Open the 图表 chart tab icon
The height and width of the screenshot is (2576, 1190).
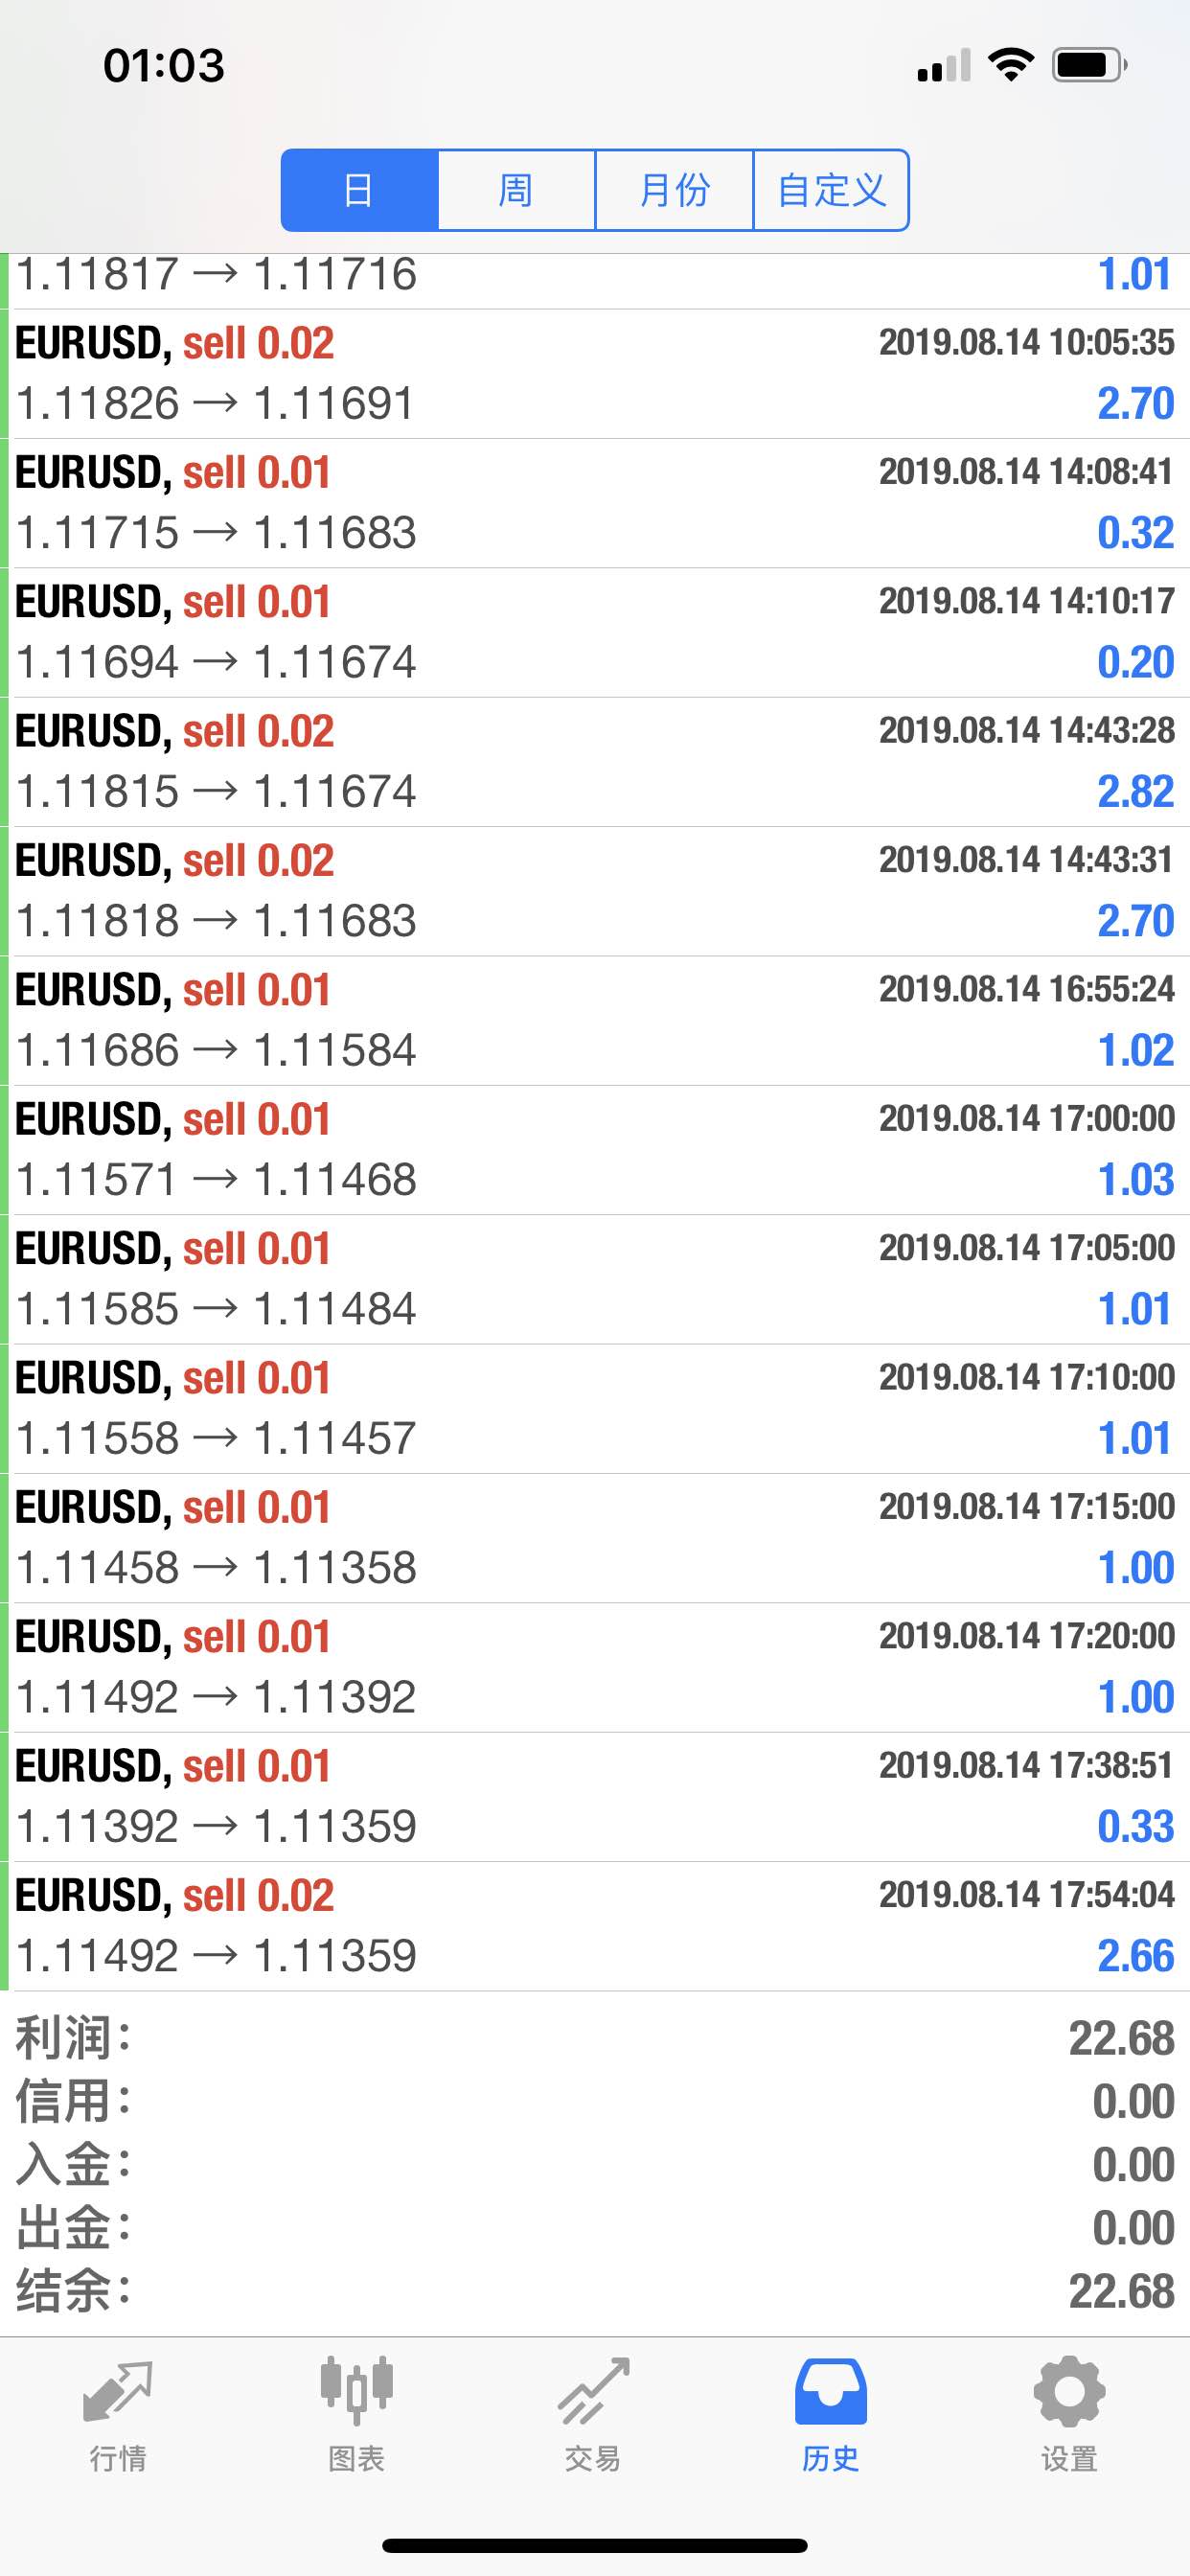356,2391
